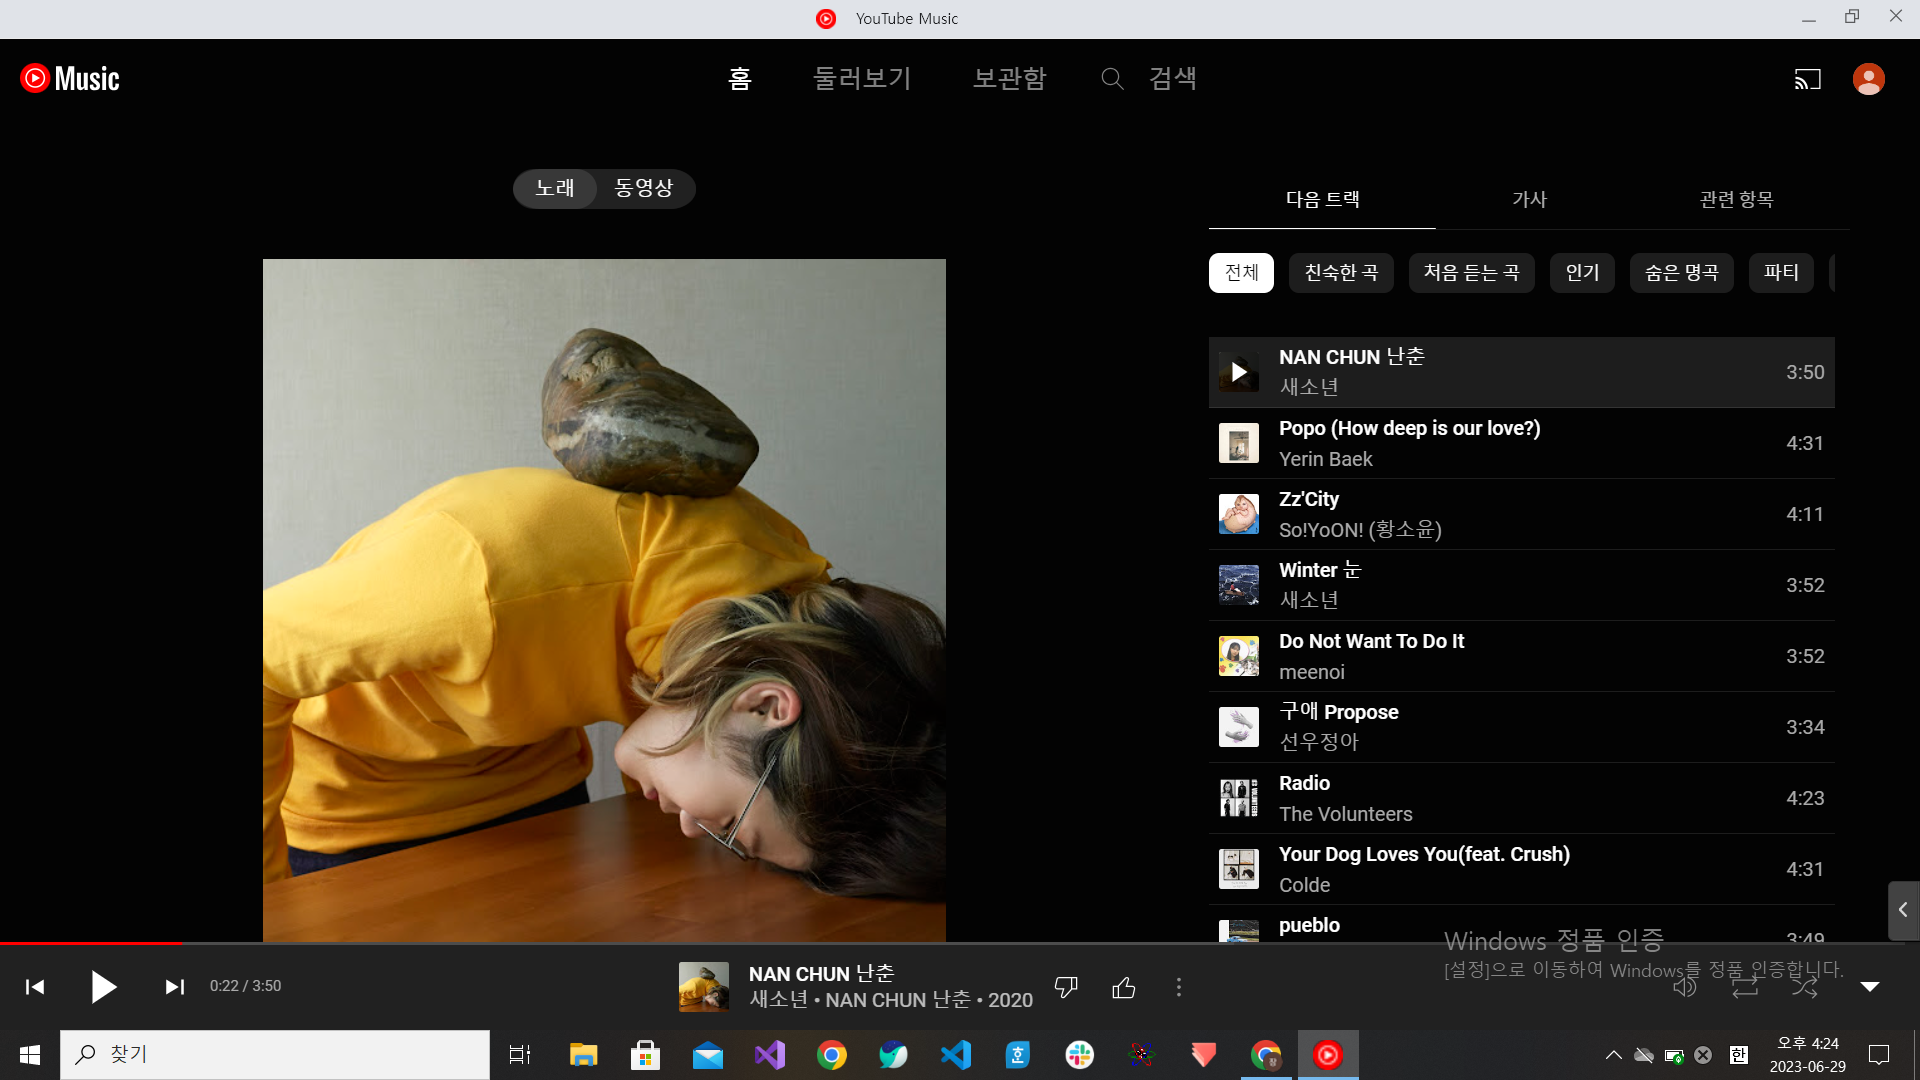Toggle shuffle mode
This screenshot has width=1920, height=1080.
click(x=1805, y=988)
